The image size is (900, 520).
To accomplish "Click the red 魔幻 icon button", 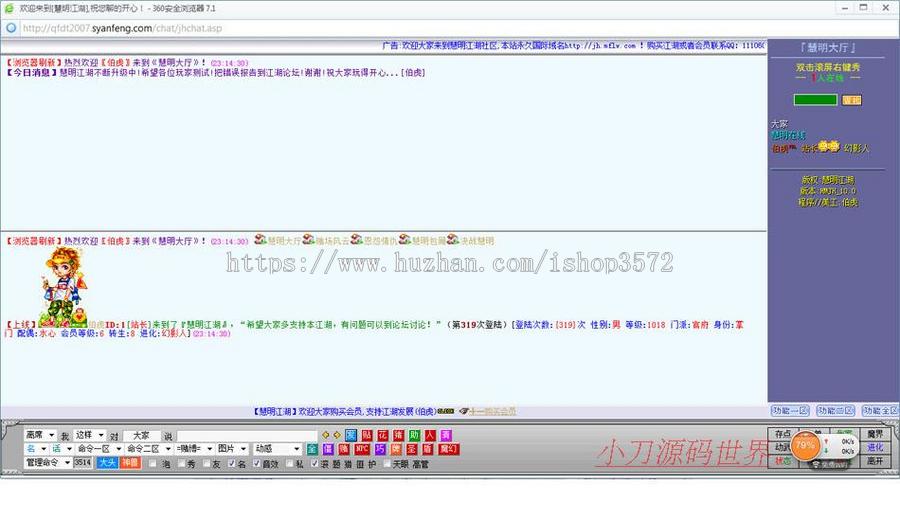I will pos(448,449).
